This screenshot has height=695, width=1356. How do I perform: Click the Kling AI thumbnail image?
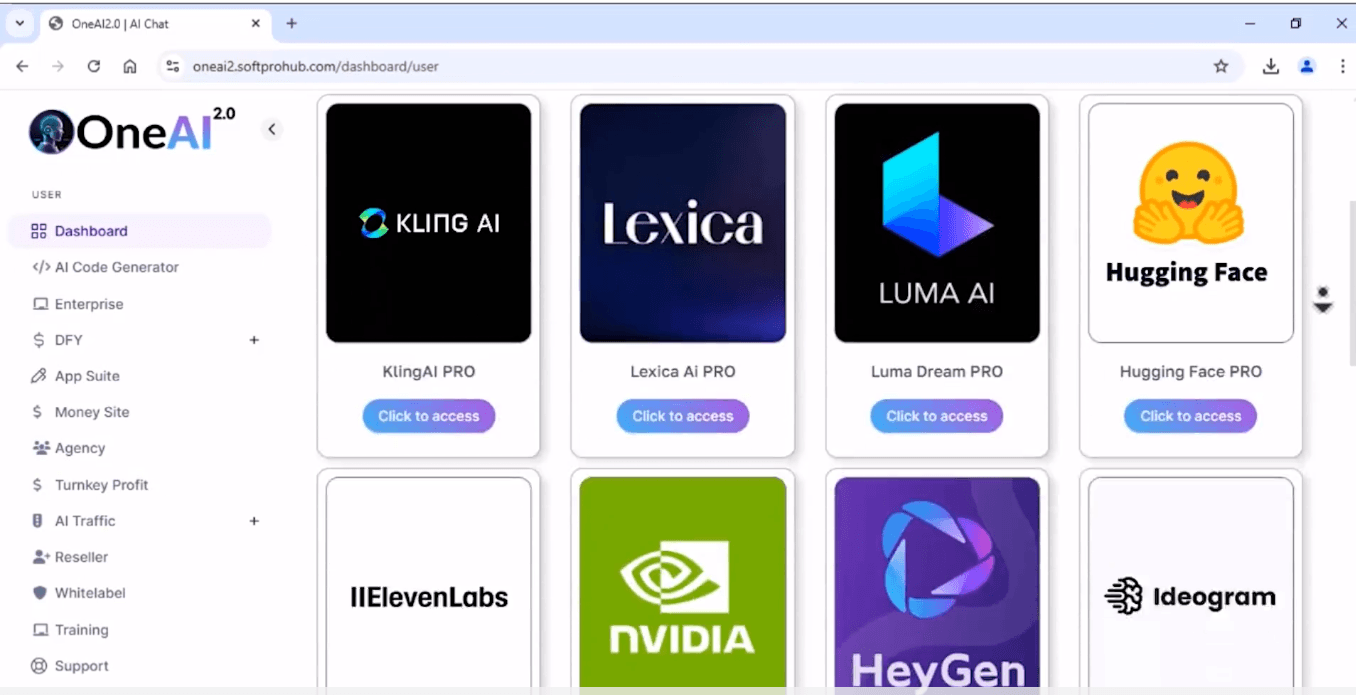429,223
